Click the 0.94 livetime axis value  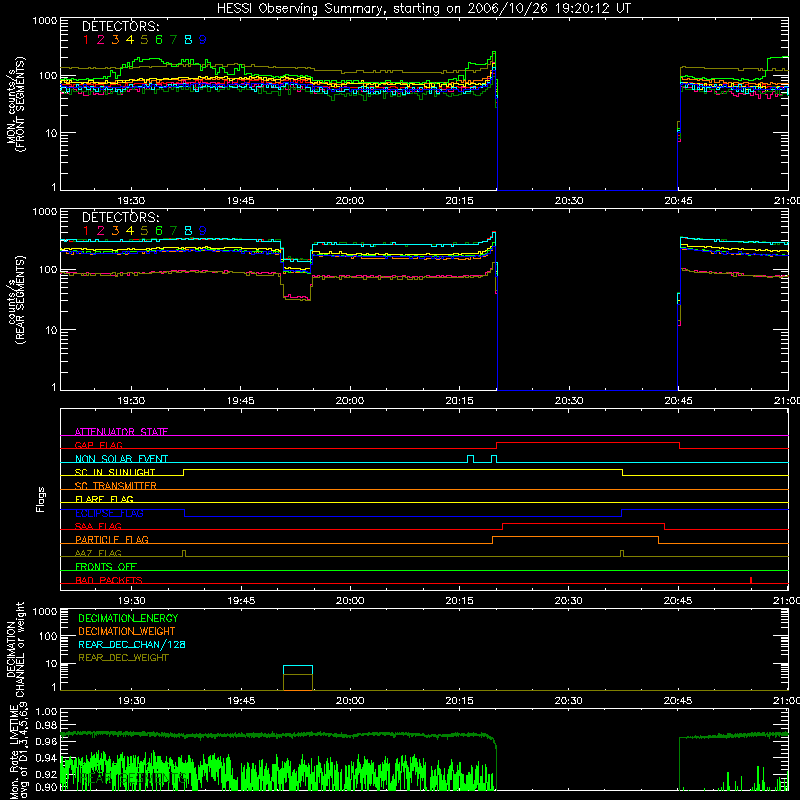[46, 758]
